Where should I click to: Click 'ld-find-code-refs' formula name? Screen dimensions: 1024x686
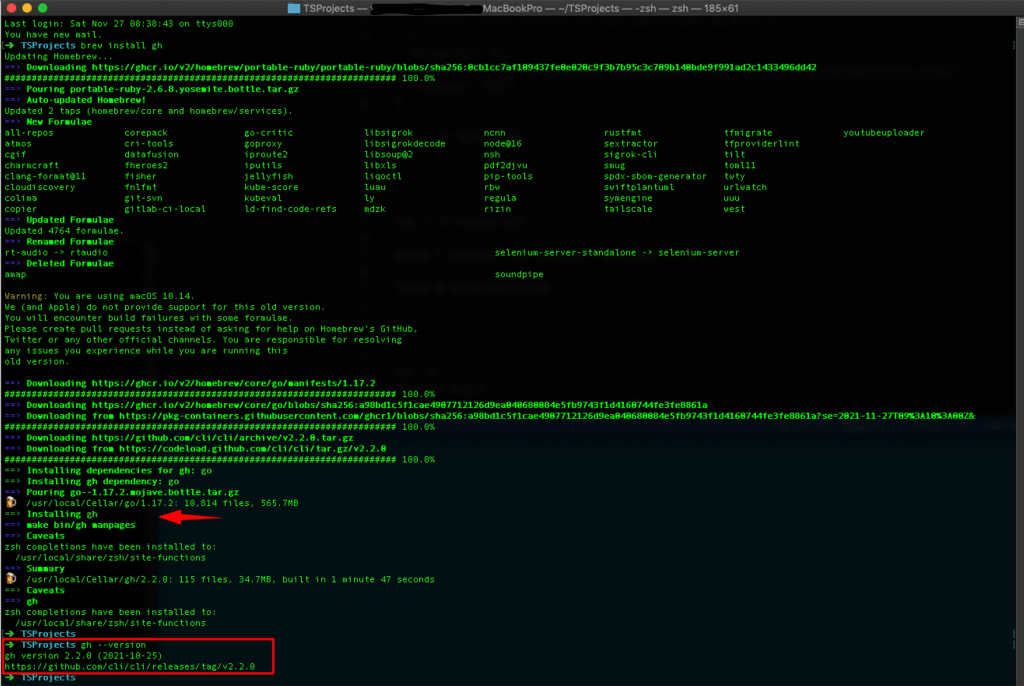291,209
